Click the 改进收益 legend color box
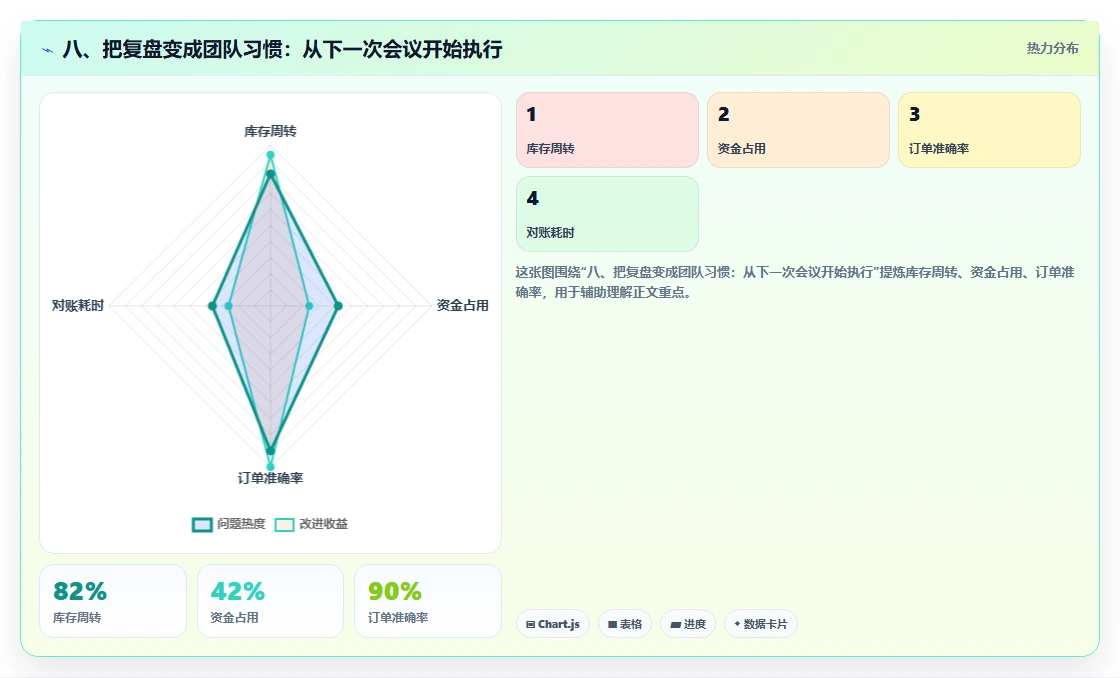1120x678 pixels. click(x=284, y=525)
